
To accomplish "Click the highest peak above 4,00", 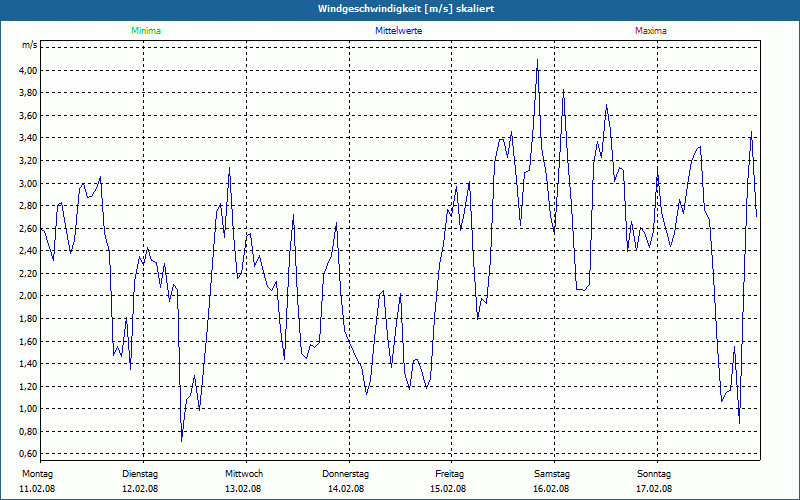I will (537, 60).
